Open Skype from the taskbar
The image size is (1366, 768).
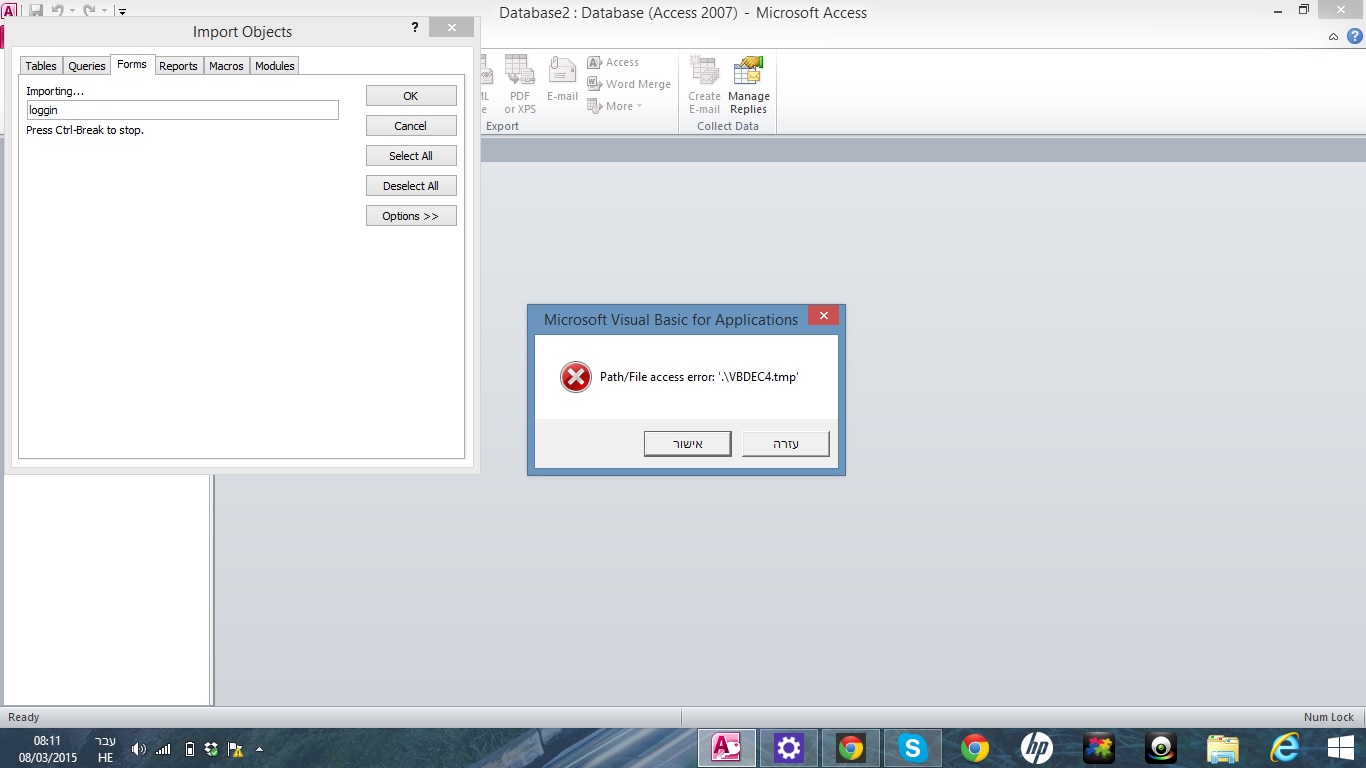pos(912,748)
